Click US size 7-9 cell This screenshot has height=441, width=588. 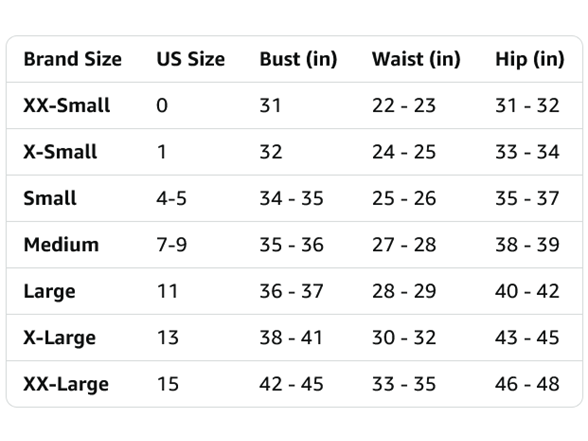click(171, 245)
